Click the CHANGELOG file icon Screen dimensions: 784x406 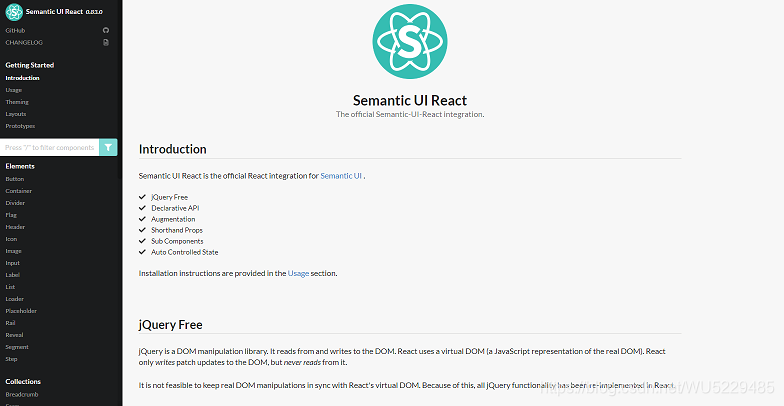[106, 42]
